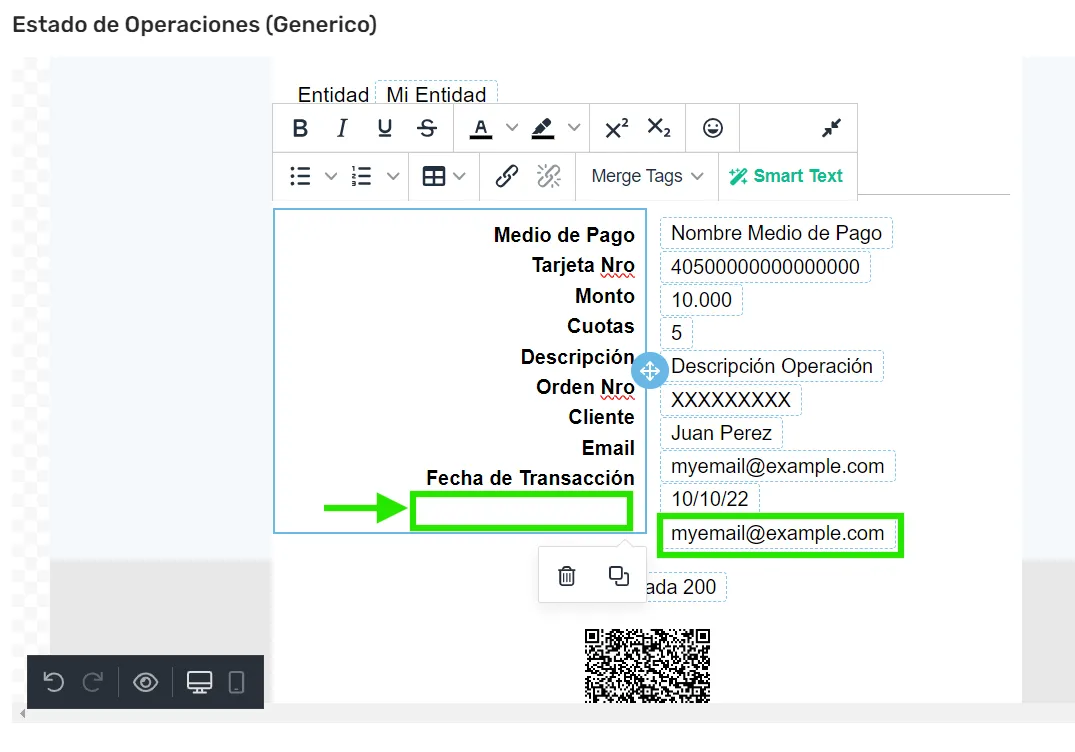
Task: Open the emoji picker
Action: [x=713, y=128]
